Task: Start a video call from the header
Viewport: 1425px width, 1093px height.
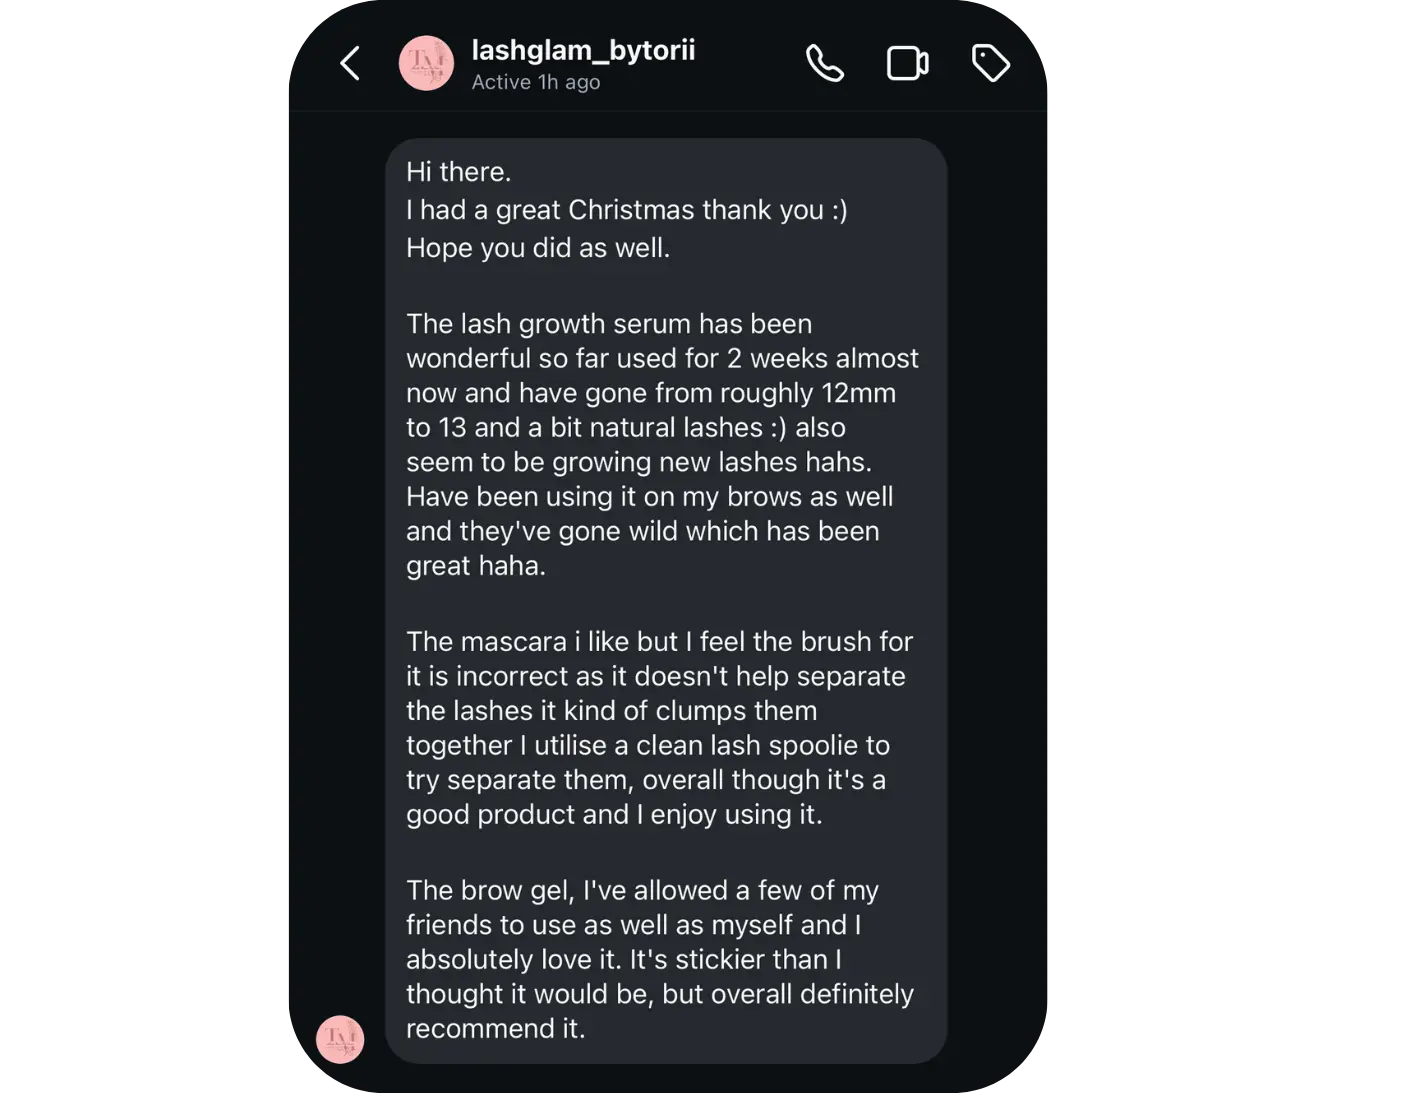Action: pyautogui.click(x=907, y=64)
